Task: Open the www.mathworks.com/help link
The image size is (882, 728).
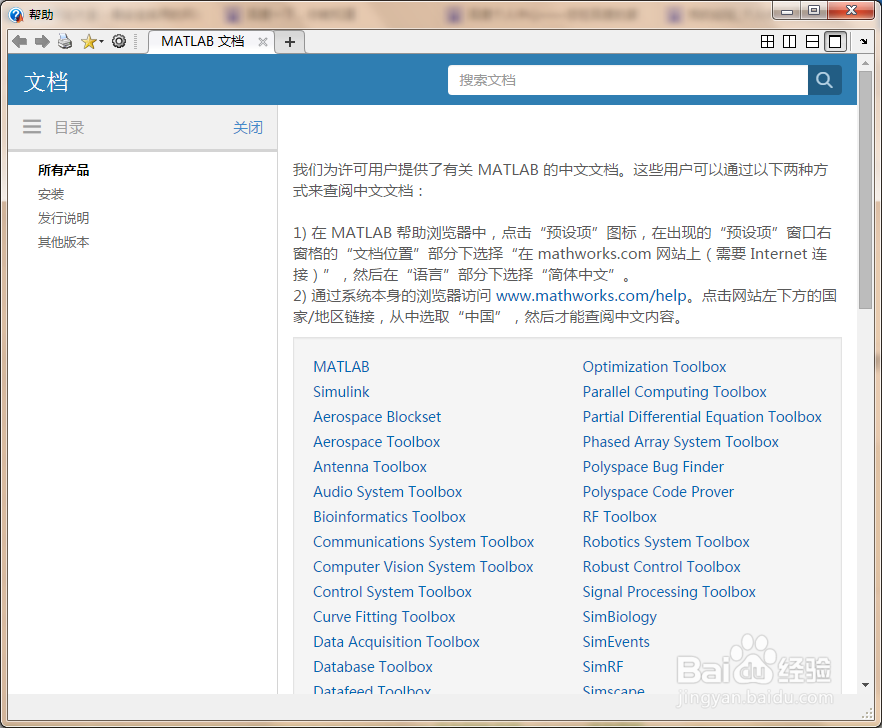Action: point(591,296)
